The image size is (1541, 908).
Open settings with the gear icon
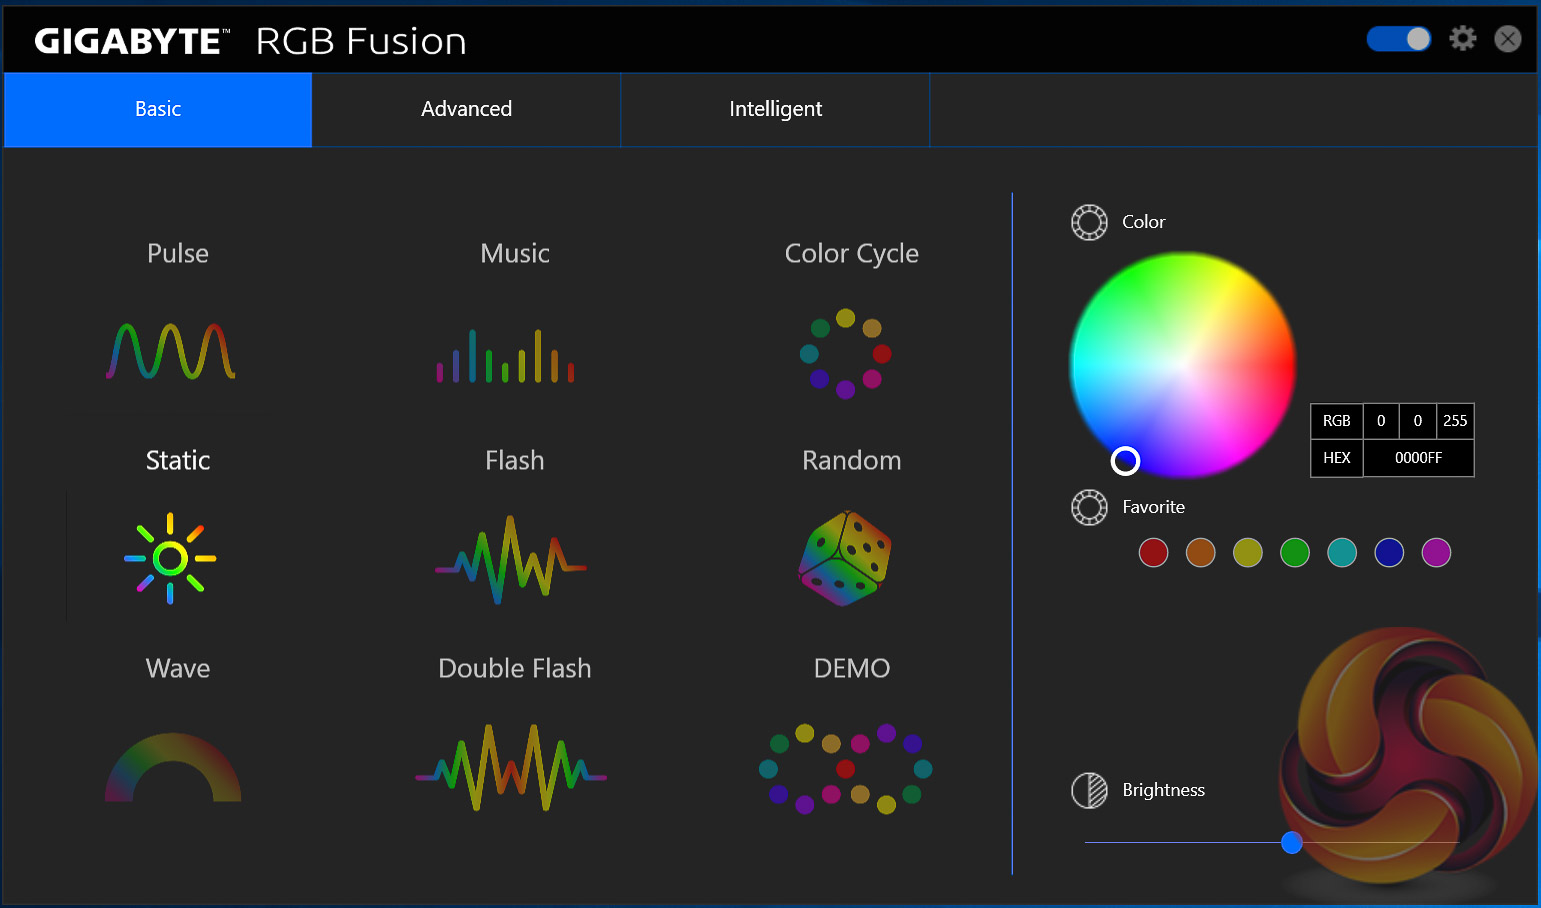(1463, 39)
